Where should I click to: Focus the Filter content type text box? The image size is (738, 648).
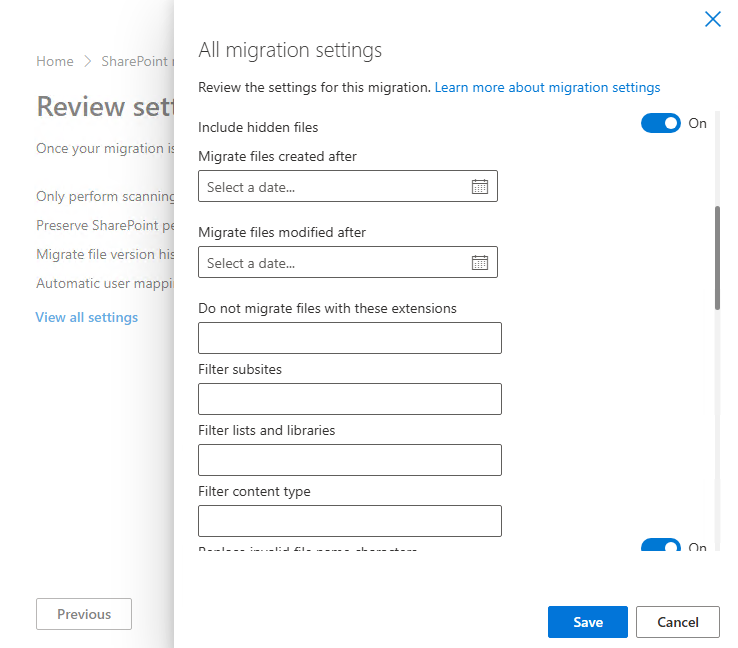pos(350,521)
